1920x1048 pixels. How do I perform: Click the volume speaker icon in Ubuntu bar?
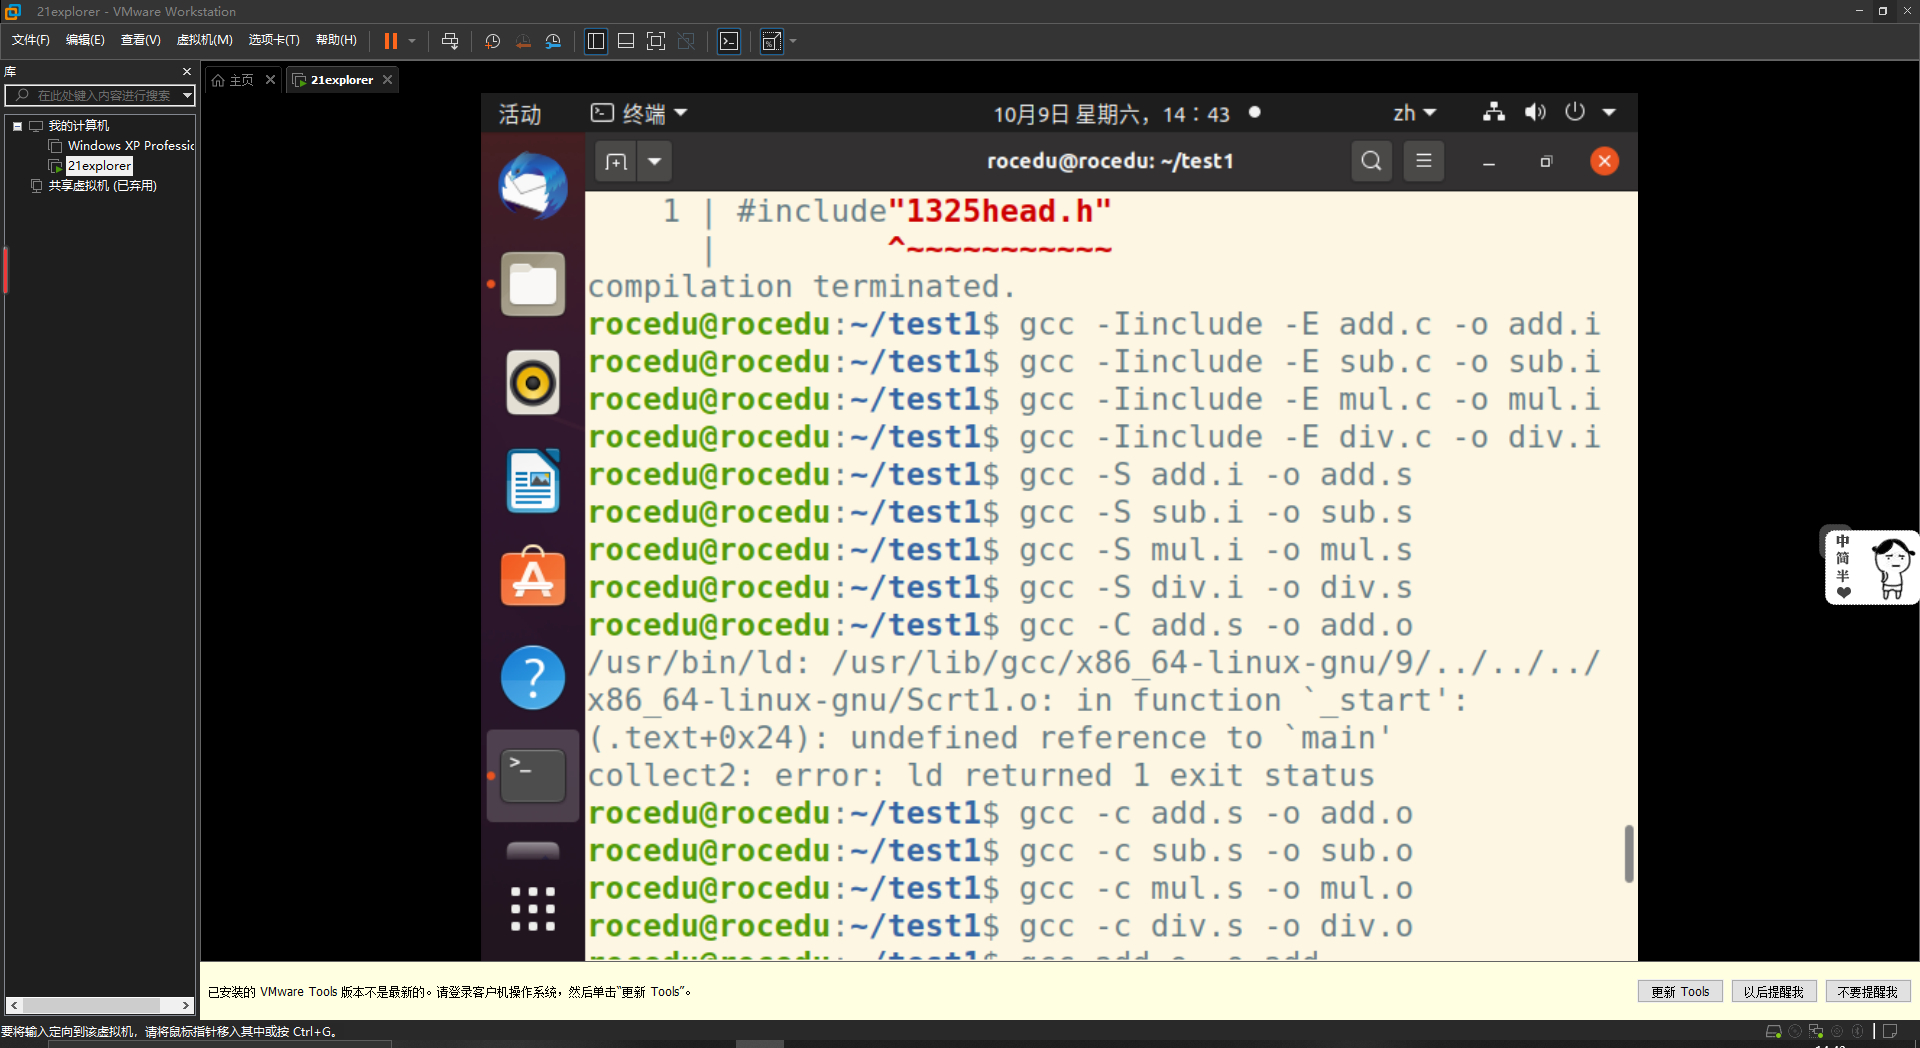(x=1535, y=112)
